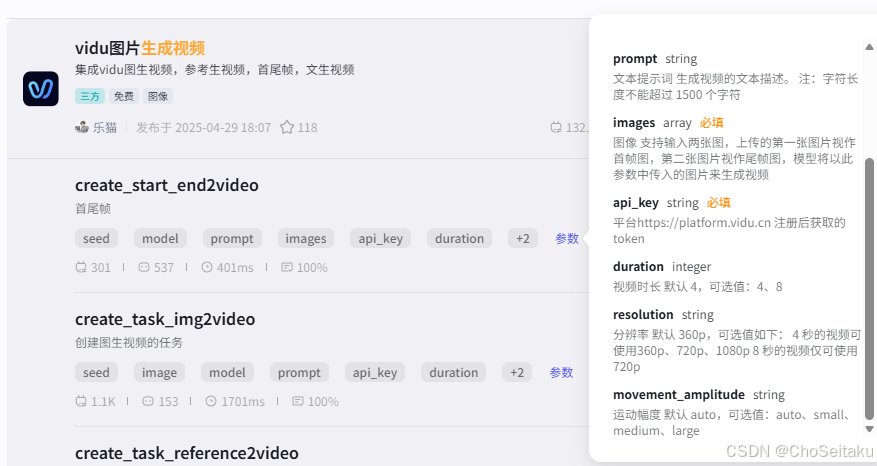877x466 pixels.
Task: Expand the +2 tag under create_task_img2video
Action: click(517, 373)
